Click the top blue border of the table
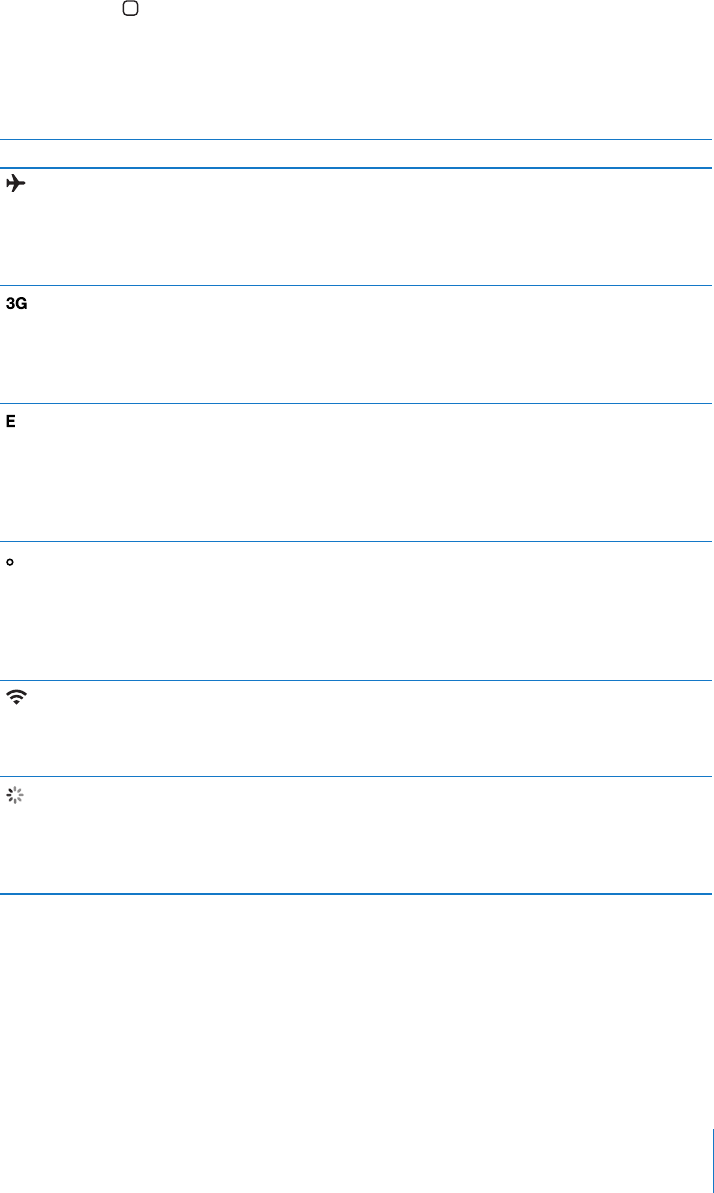 coord(356,139)
